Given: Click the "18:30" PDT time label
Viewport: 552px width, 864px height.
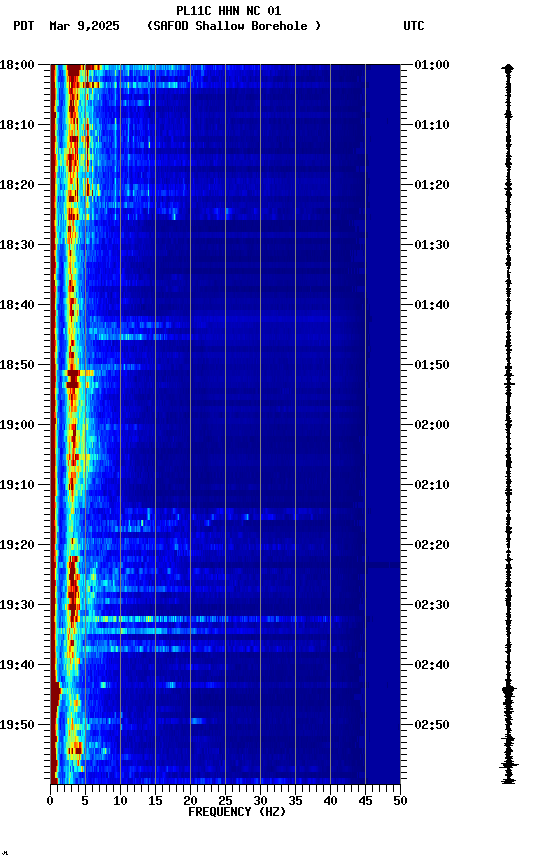Looking at the screenshot, I should 17,245.
